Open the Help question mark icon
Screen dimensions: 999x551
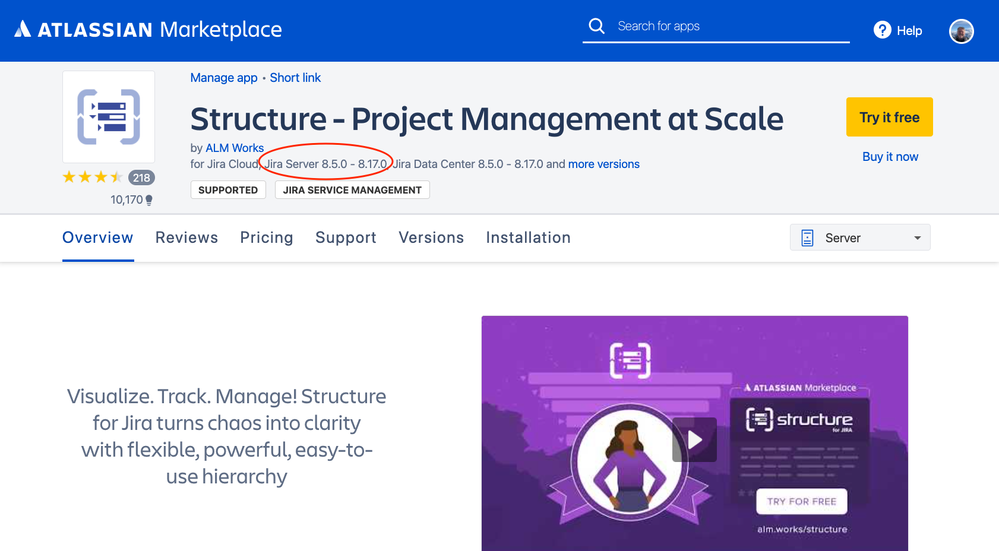pyautogui.click(x=882, y=30)
